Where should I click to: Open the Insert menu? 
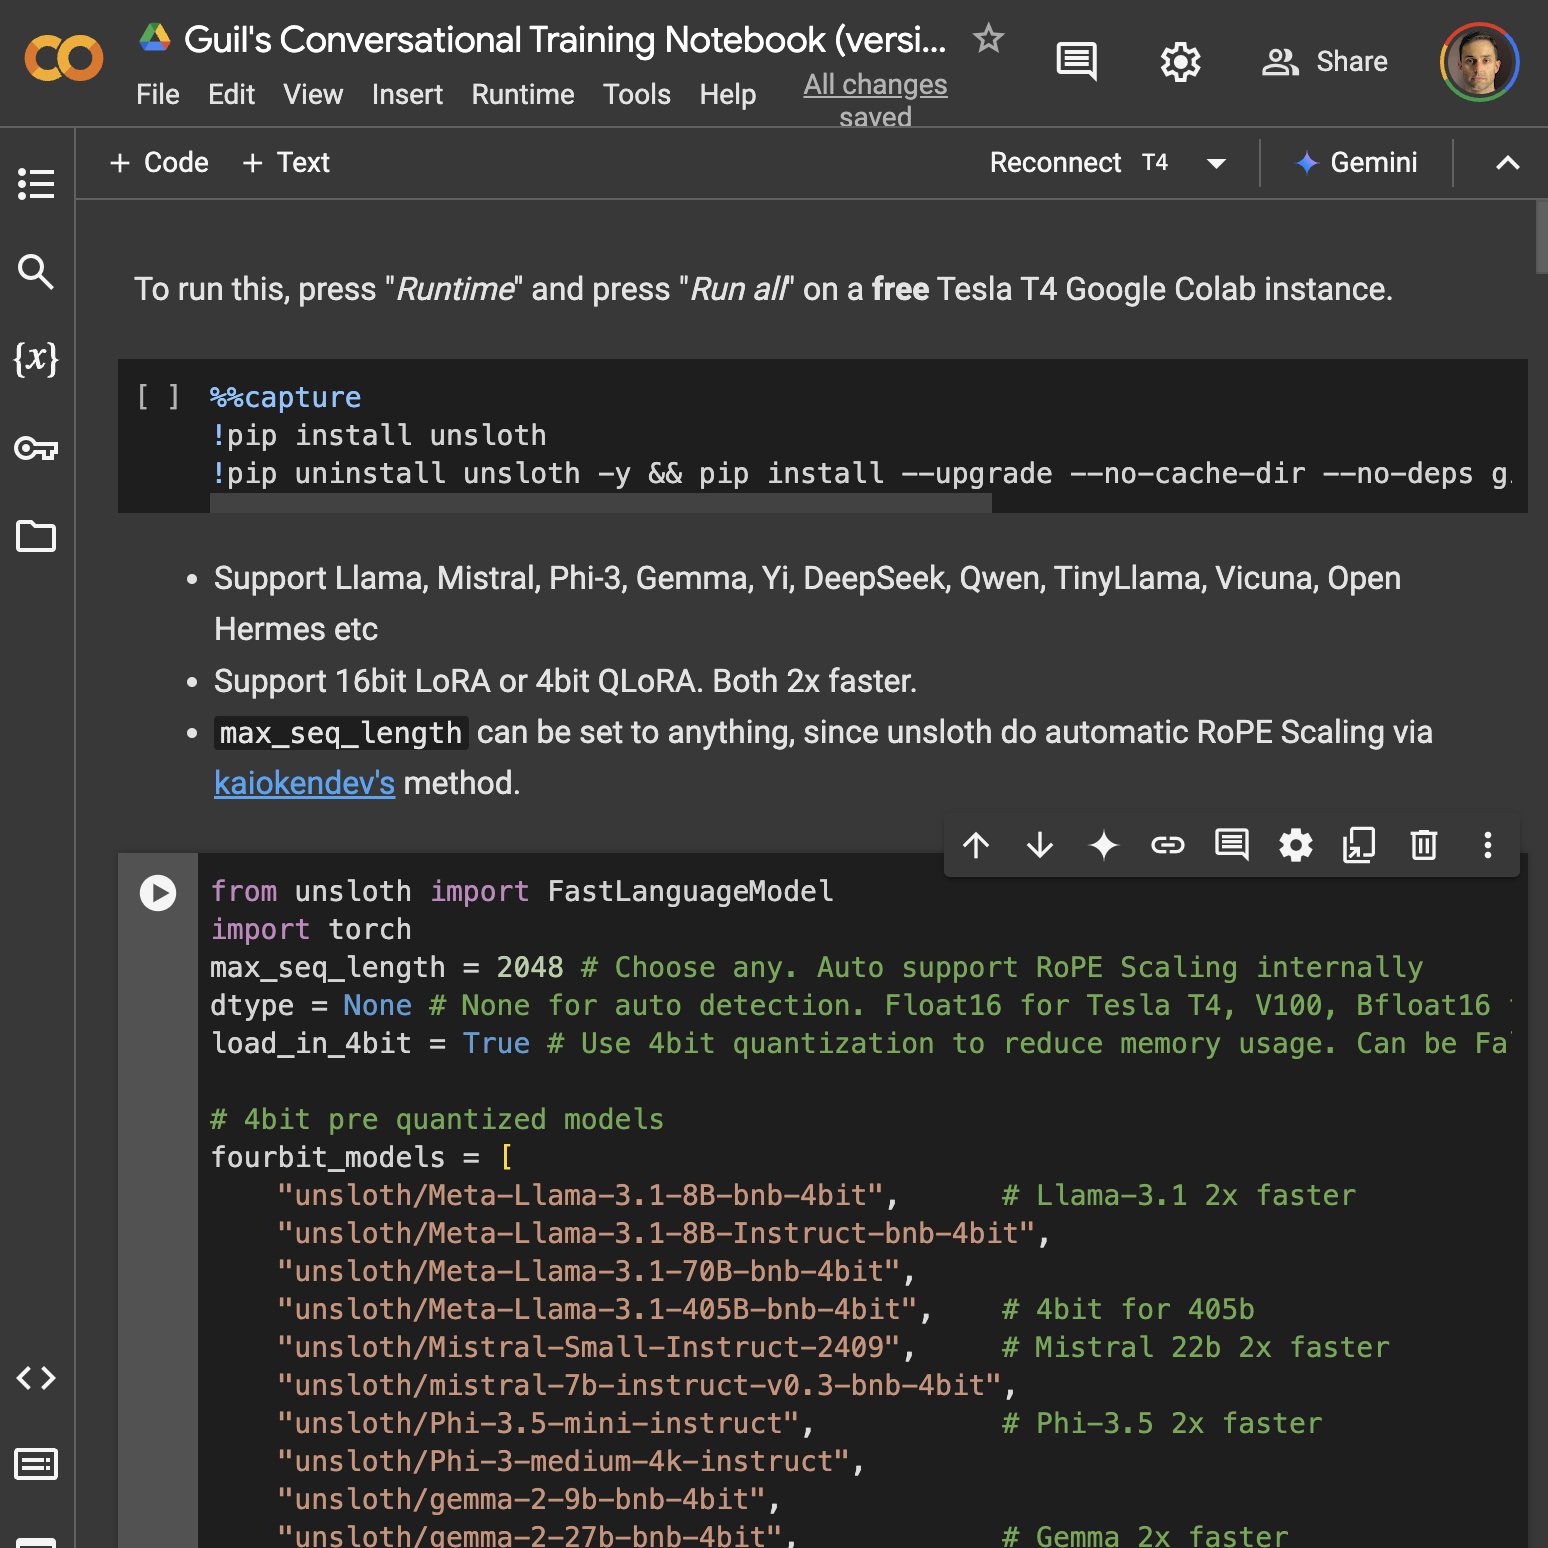pos(407,94)
